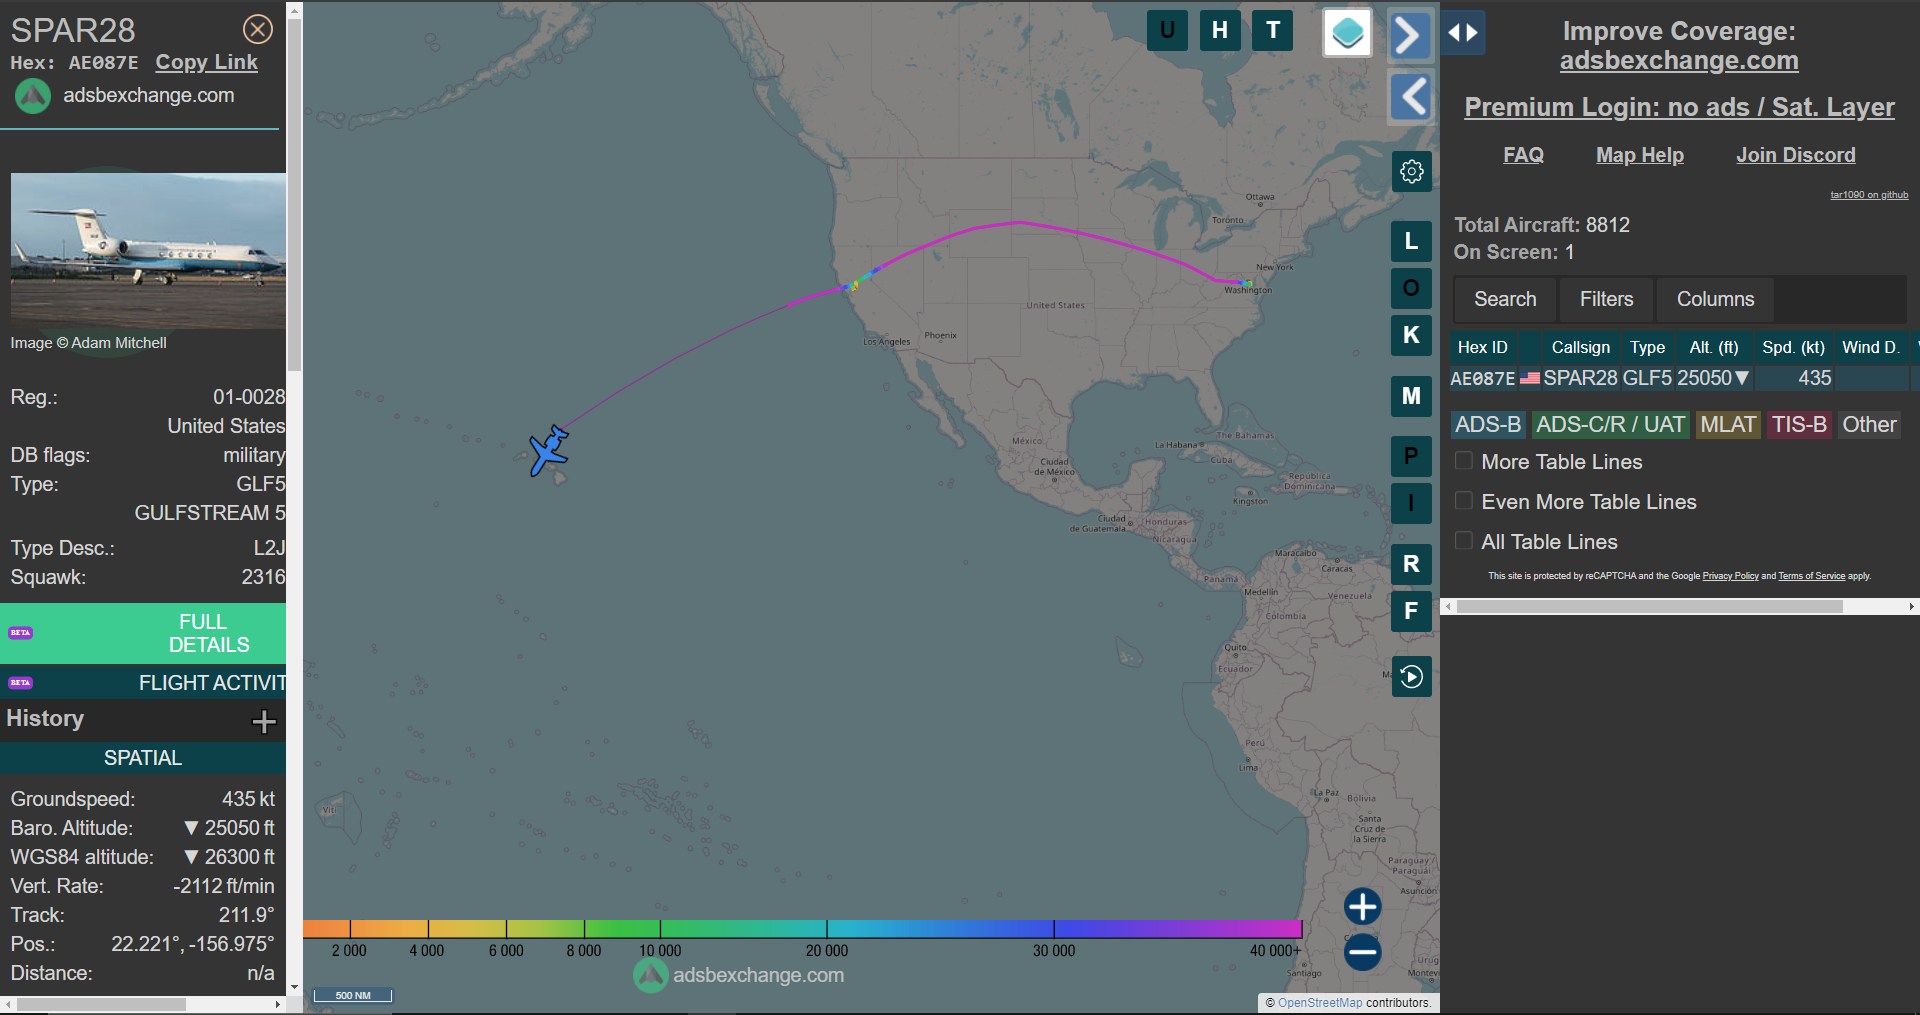This screenshot has width=1920, height=1015.
Task: Open FLIGHT ACTIVITY beta button
Action: point(143,683)
